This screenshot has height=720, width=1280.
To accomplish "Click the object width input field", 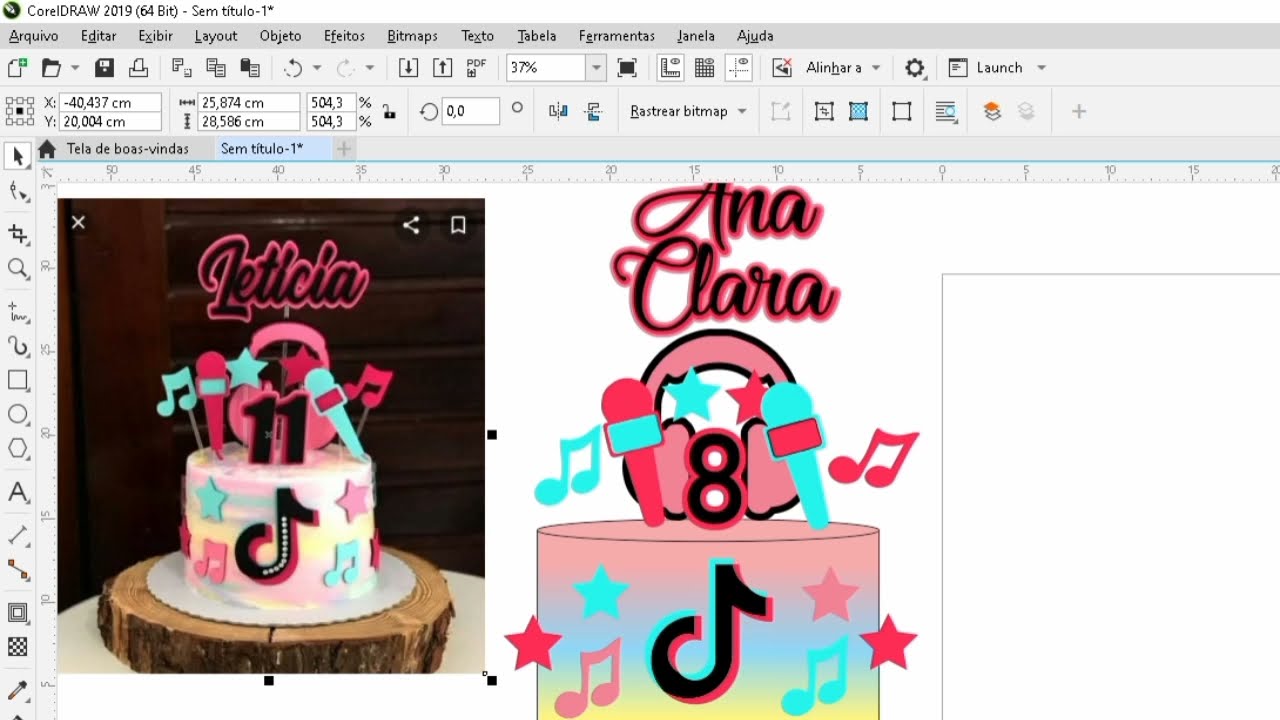I will (250, 103).
